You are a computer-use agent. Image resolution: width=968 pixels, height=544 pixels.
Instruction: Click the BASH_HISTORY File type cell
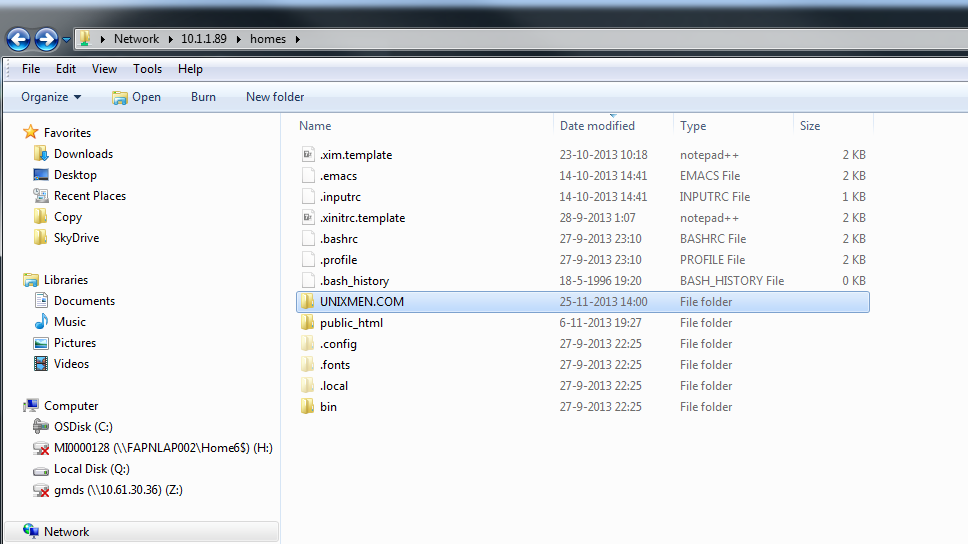[732, 281]
